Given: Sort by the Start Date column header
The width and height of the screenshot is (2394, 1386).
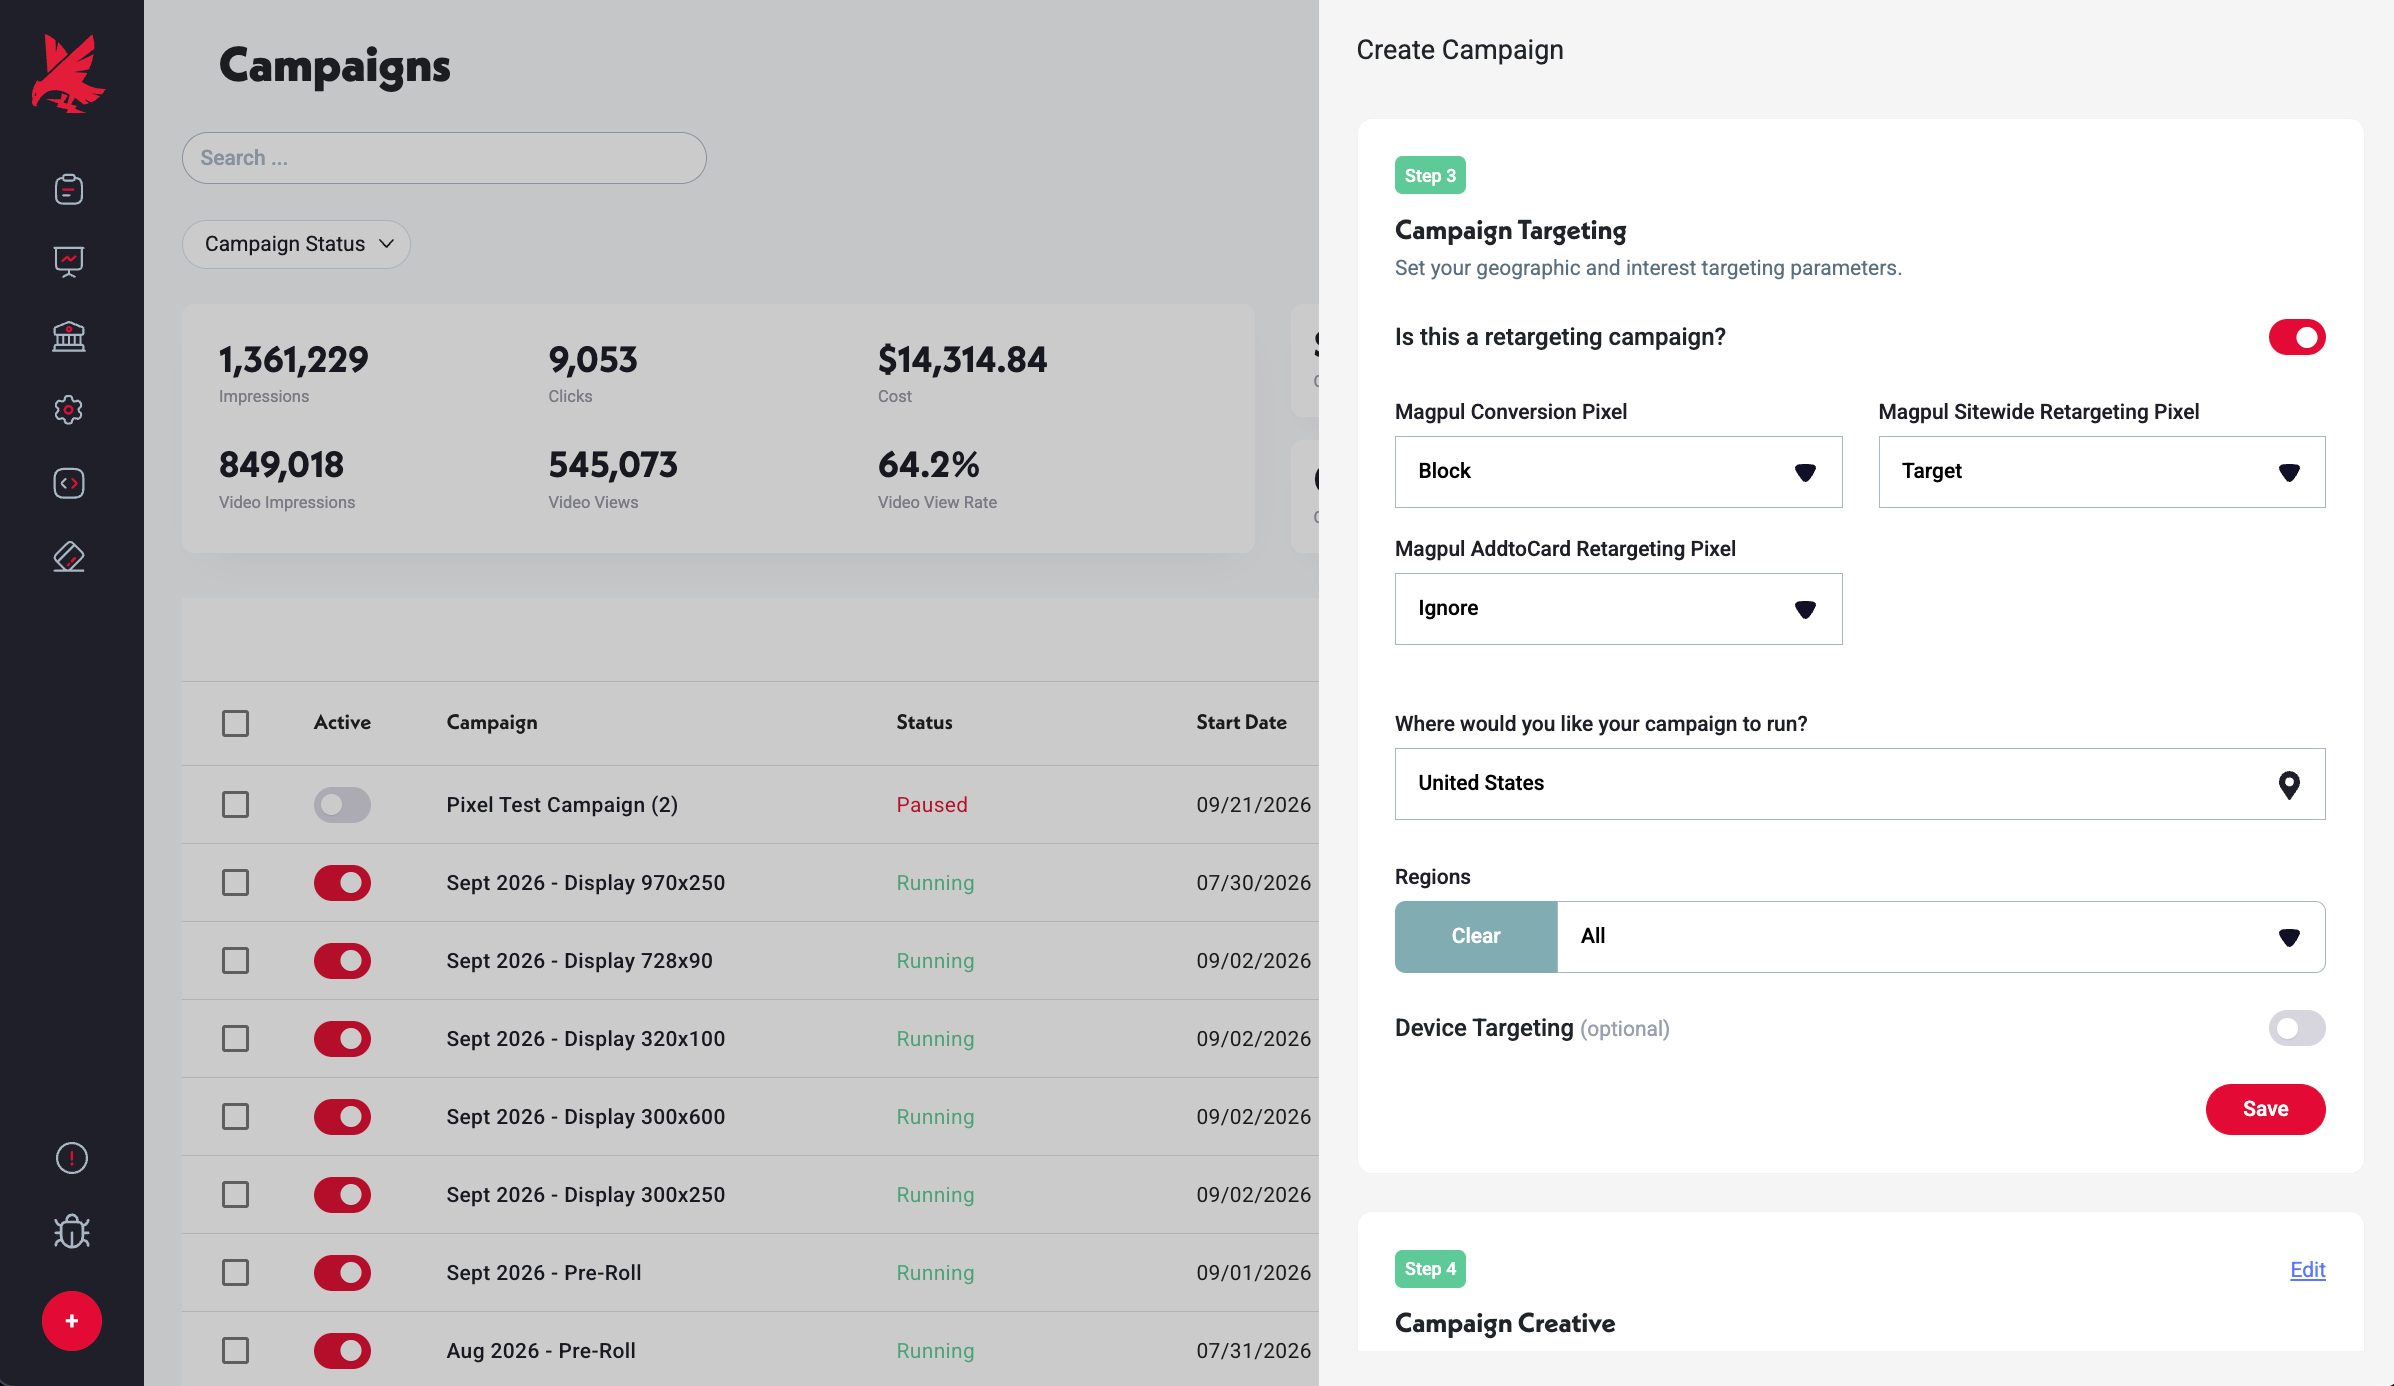Looking at the screenshot, I should (x=1241, y=723).
